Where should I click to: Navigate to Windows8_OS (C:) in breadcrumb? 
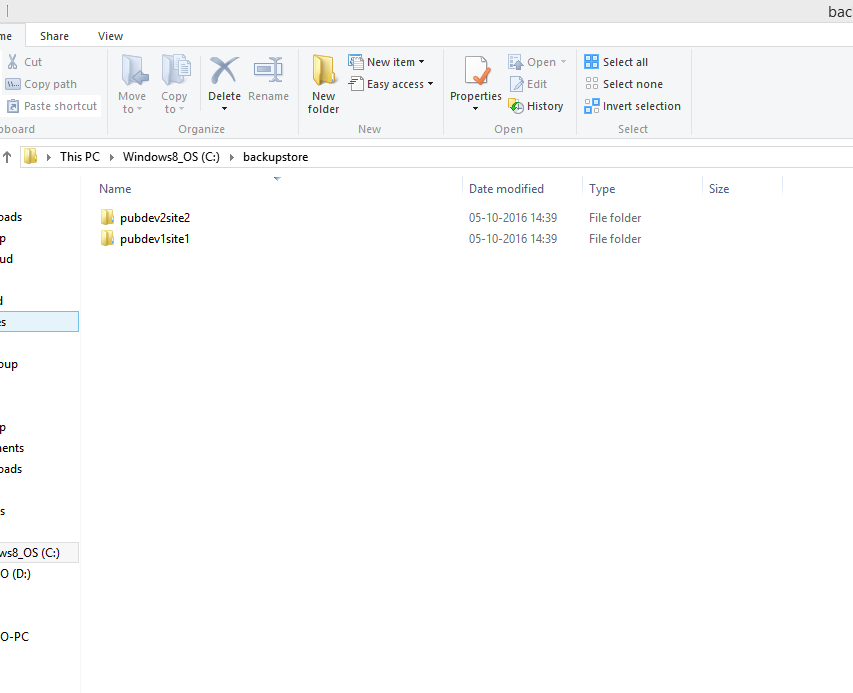pos(169,156)
